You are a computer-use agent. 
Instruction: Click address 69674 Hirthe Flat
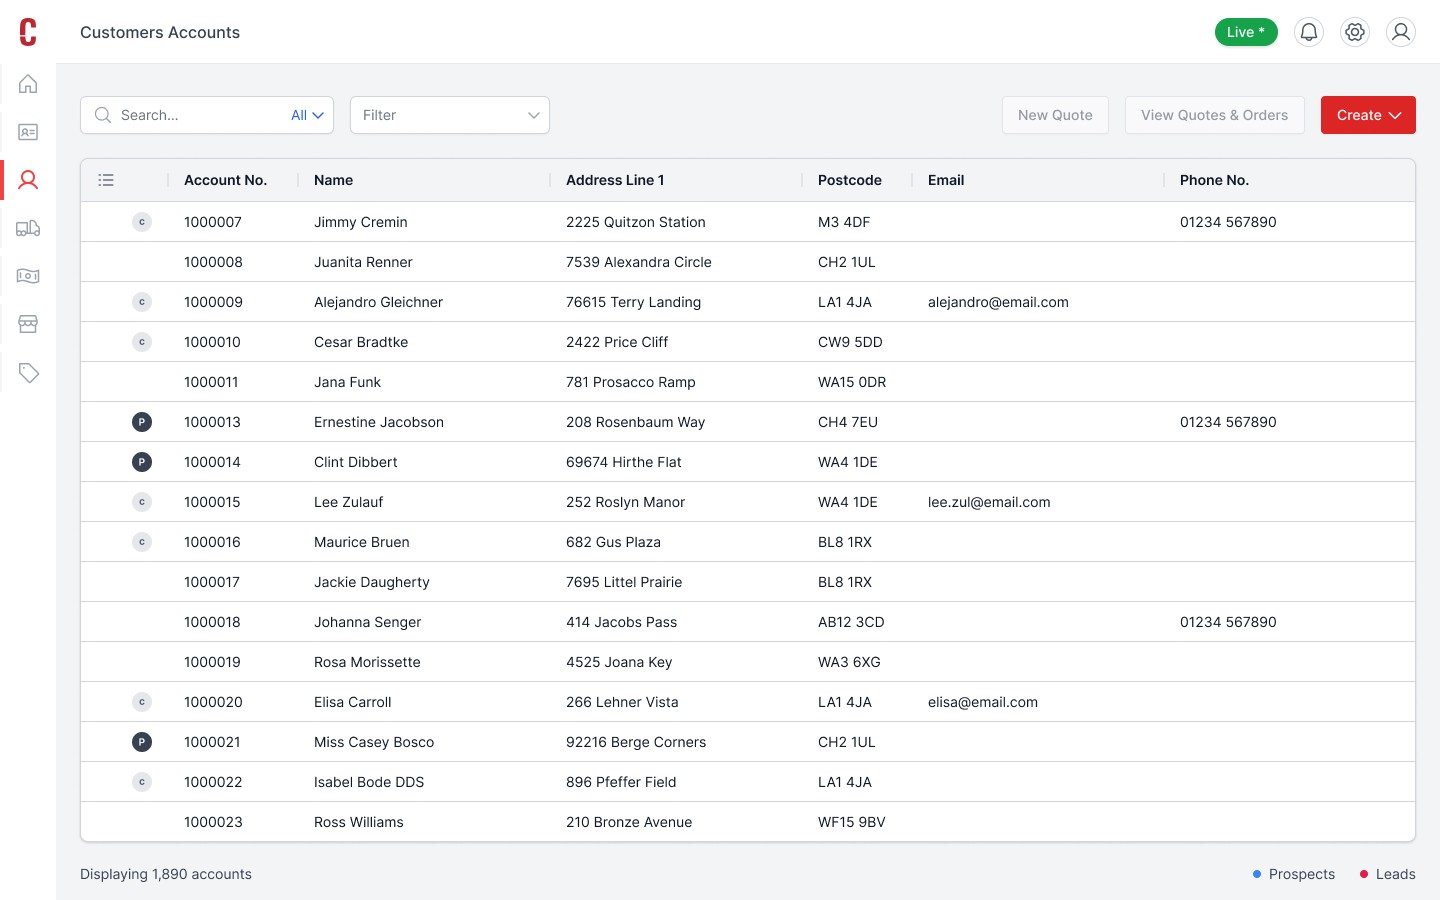click(x=624, y=462)
